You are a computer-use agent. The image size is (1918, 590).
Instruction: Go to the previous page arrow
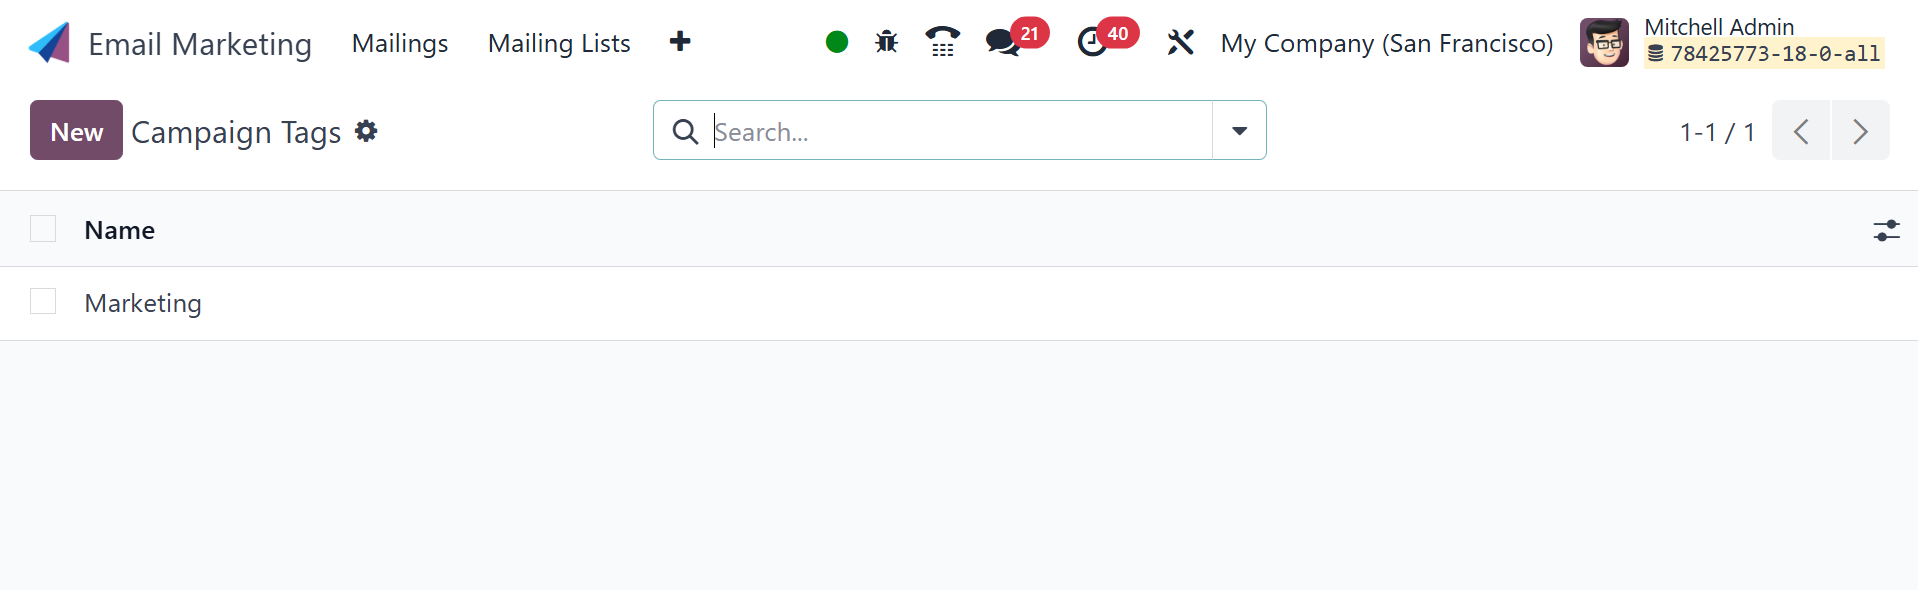1801,130
